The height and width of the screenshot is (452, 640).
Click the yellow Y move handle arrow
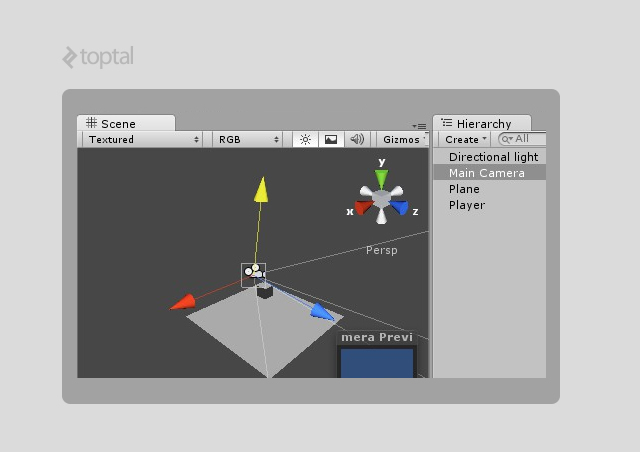coord(261,189)
